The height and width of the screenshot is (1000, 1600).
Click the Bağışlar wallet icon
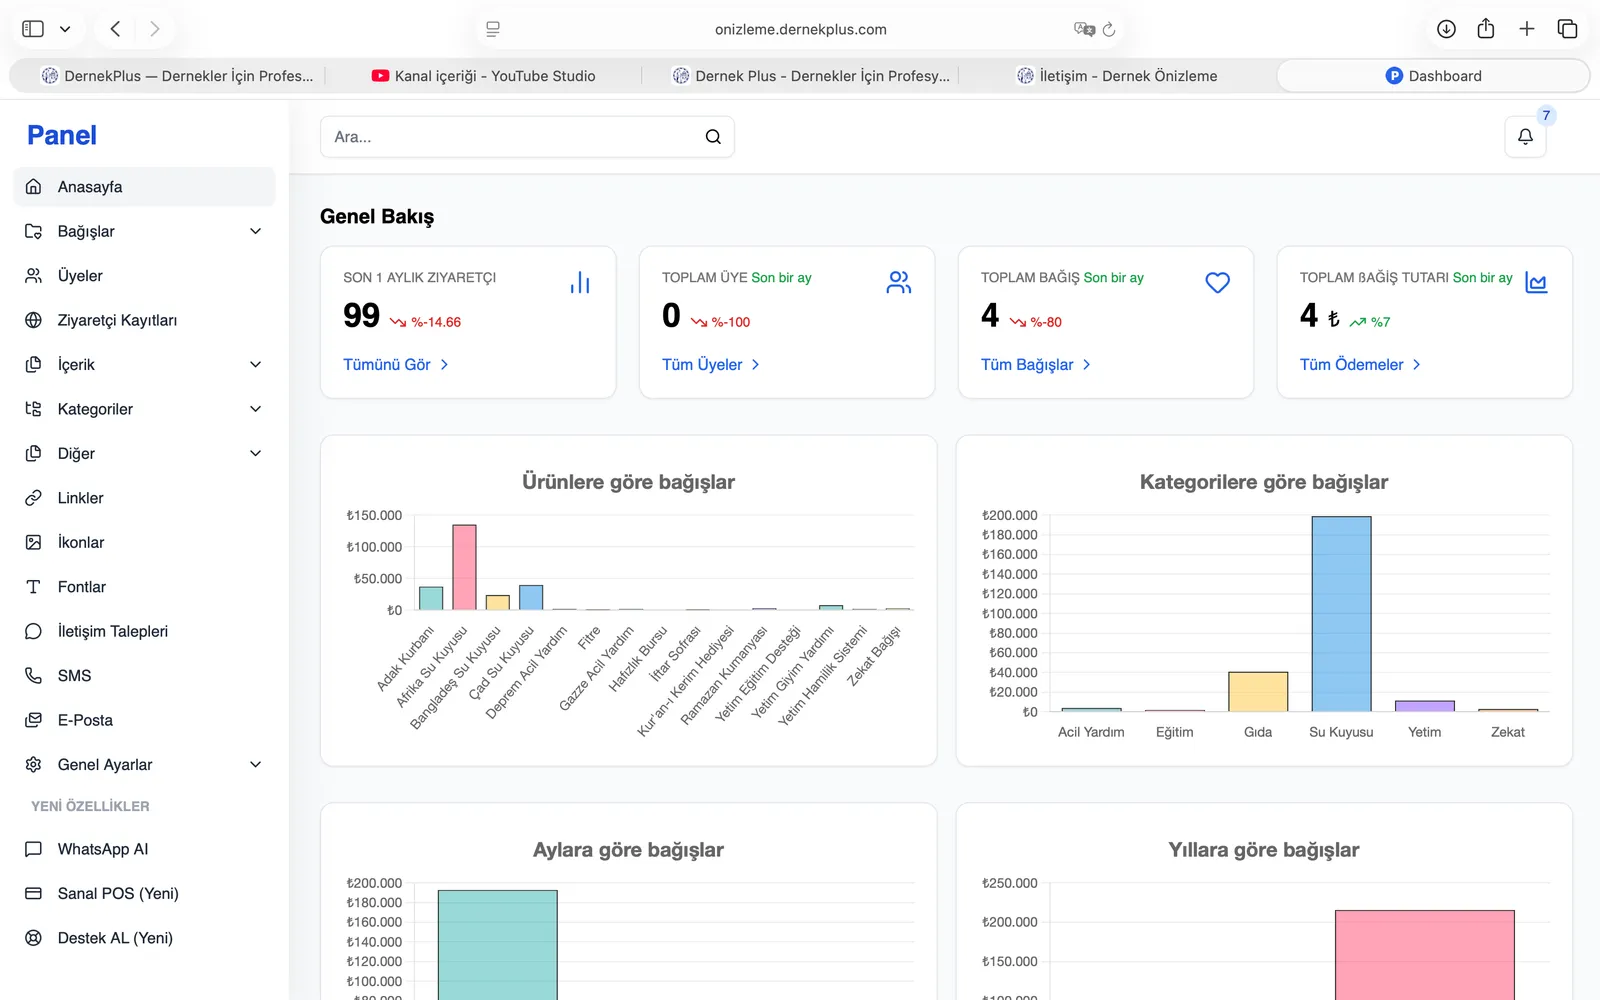33,231
